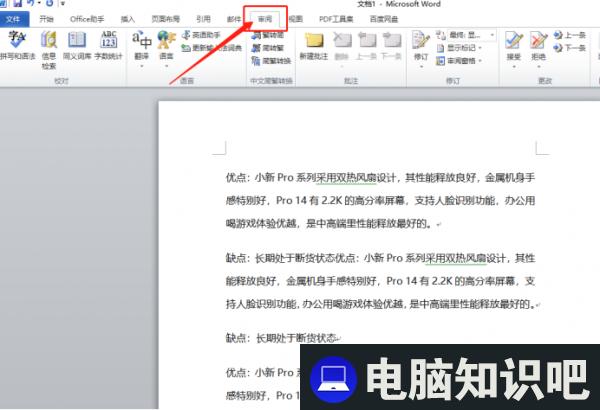Switch to the 插入 (Insert) tab
Screen dimensions: 600x410
pos(127,19)
